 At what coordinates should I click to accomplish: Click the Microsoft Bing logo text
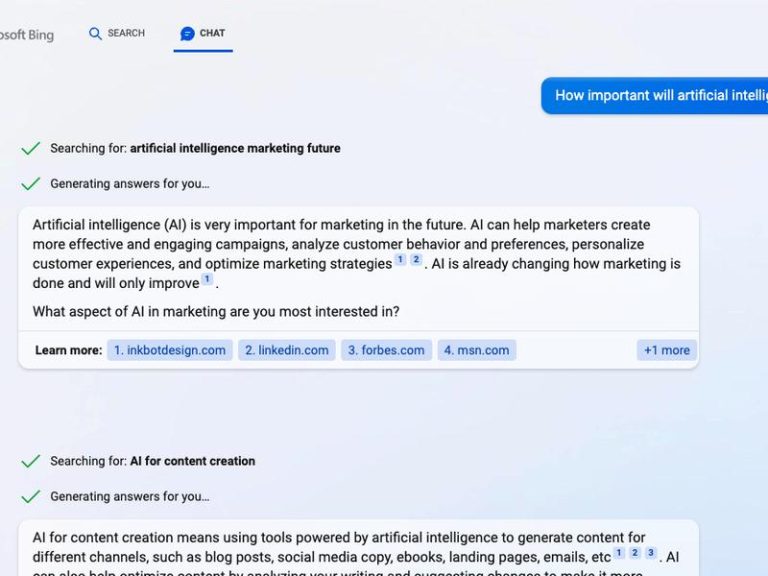point(27,35)
